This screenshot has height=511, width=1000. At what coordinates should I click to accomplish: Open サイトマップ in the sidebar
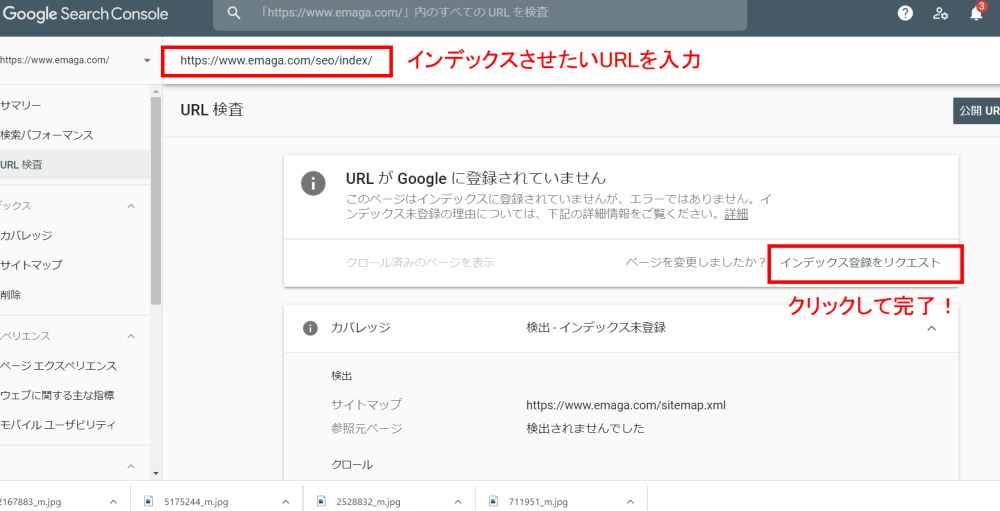[x=32, y=265]
